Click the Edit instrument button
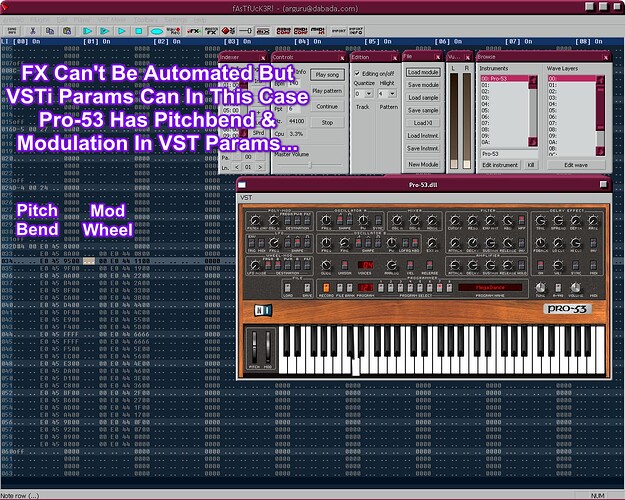The height and width of the screenshot is (500, 625). (500, 165)
